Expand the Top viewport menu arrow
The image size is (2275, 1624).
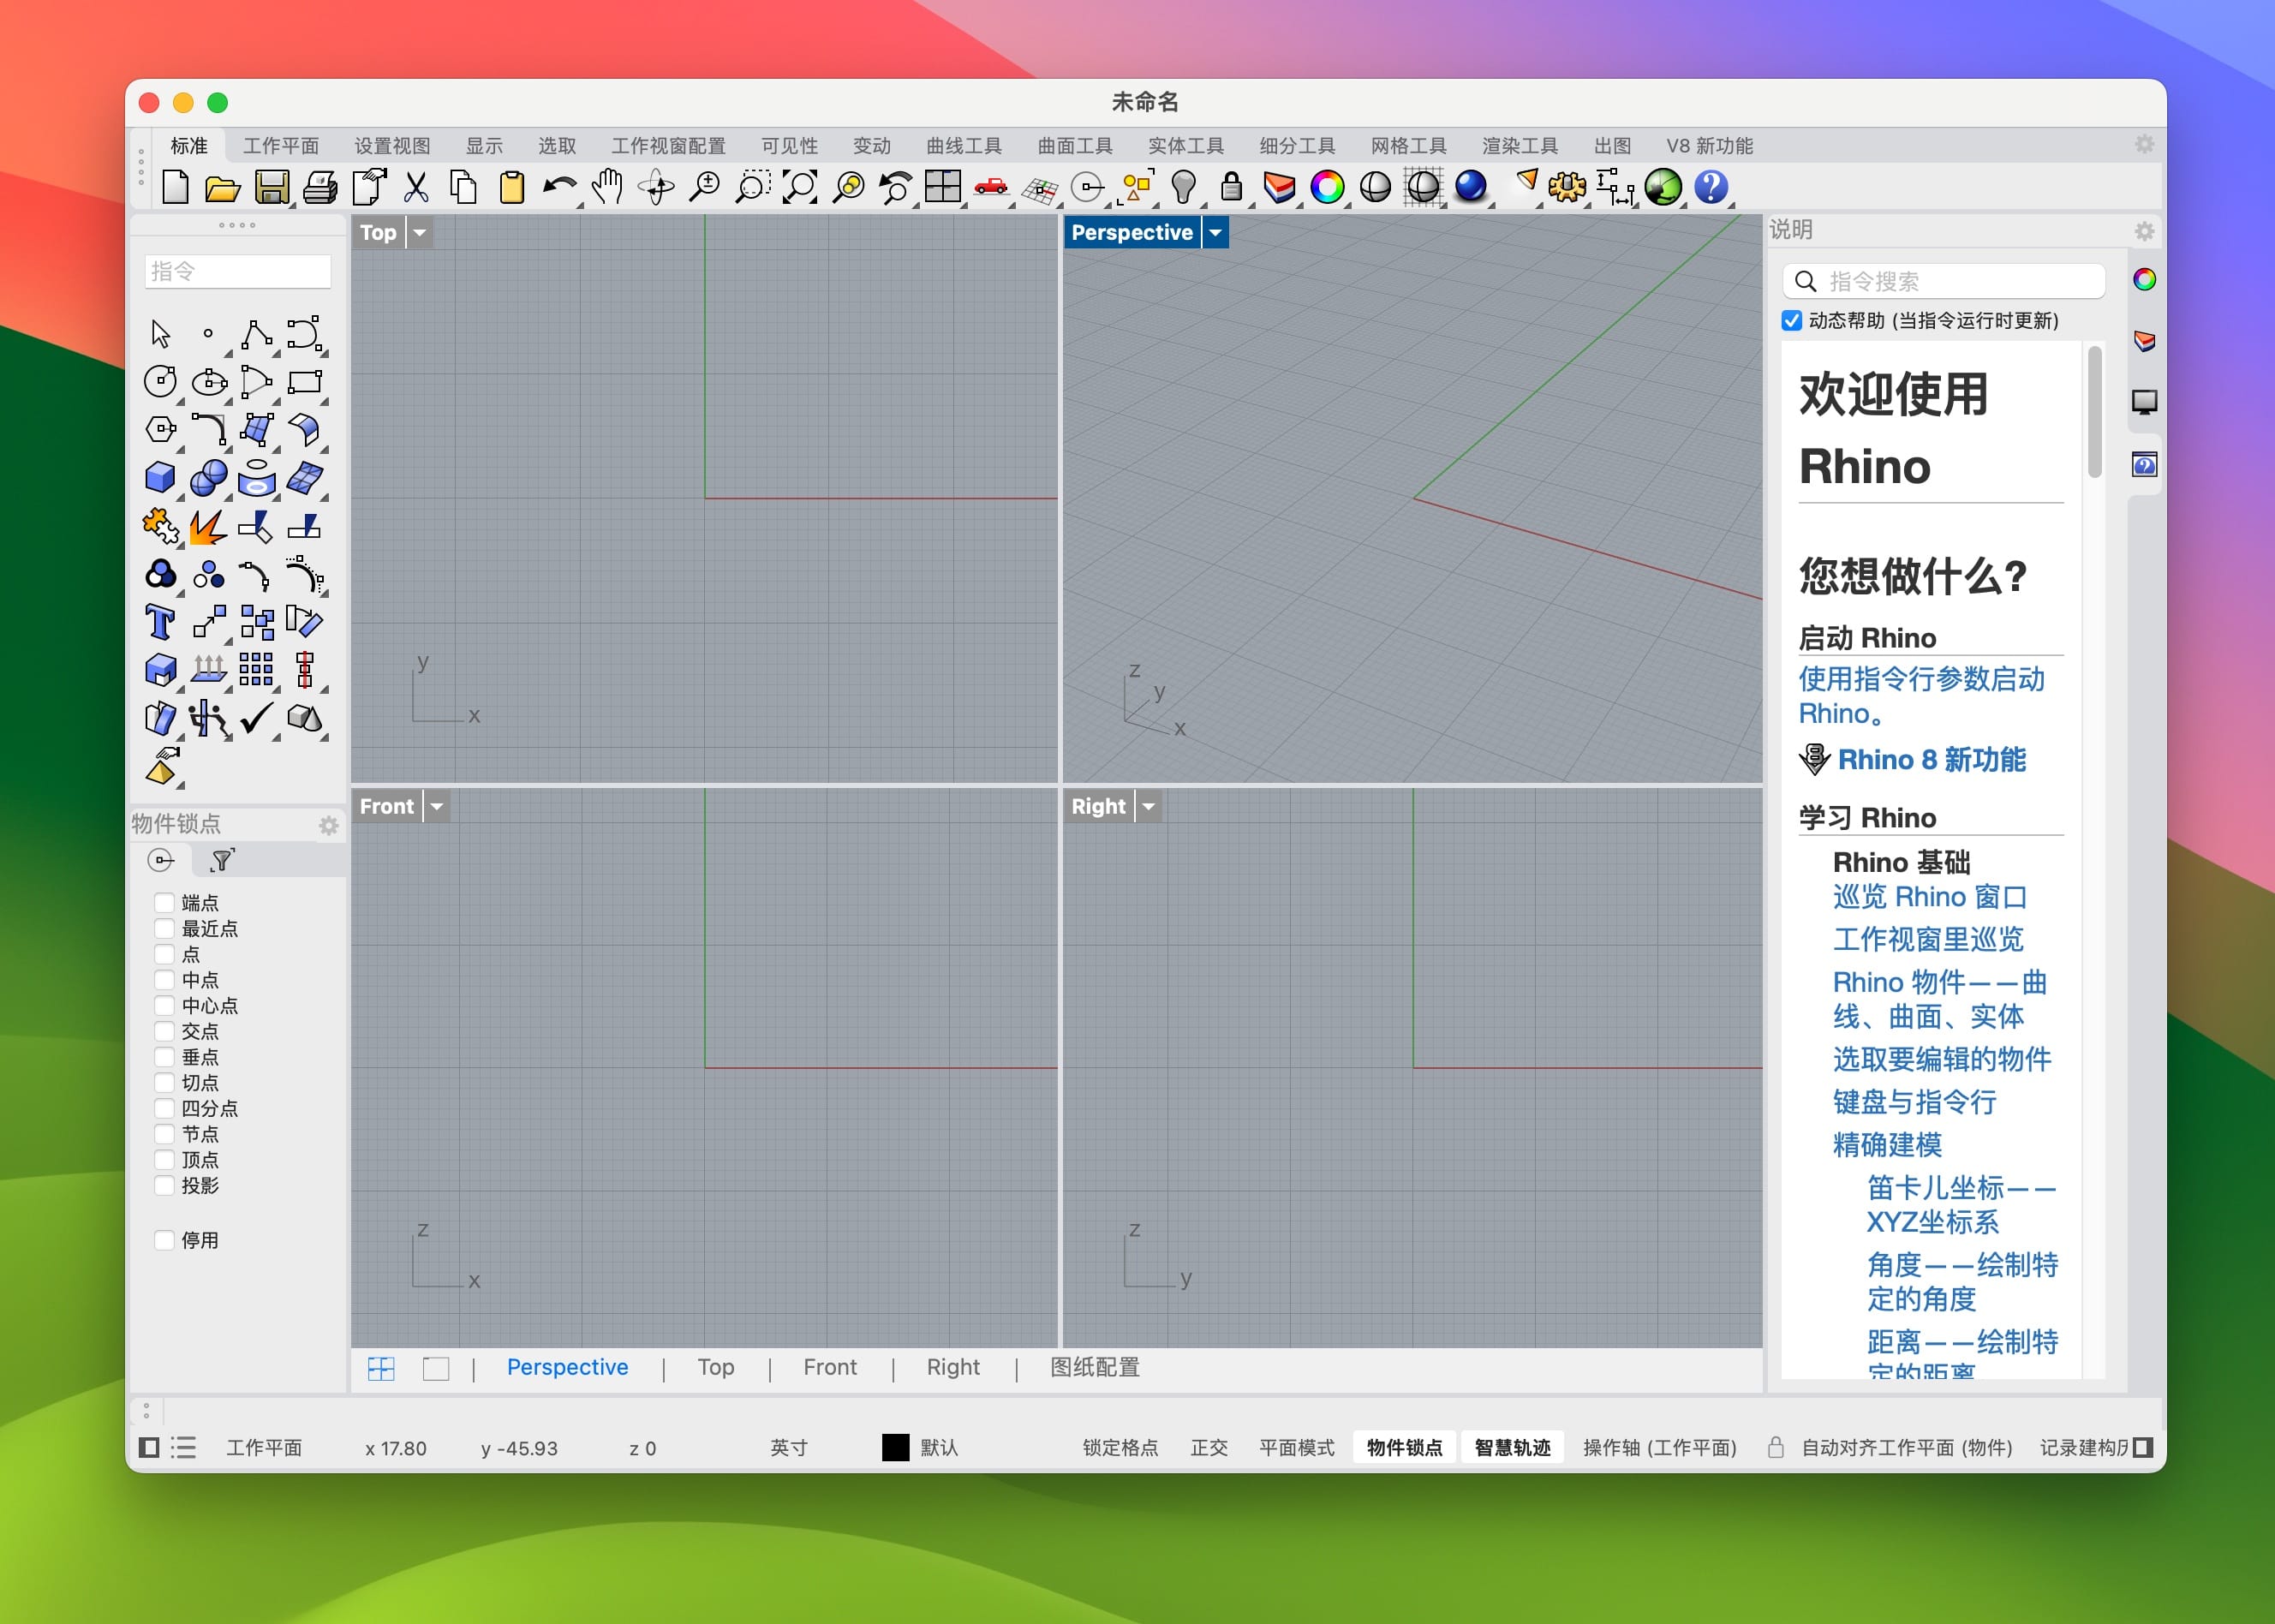tap(420, 232)
